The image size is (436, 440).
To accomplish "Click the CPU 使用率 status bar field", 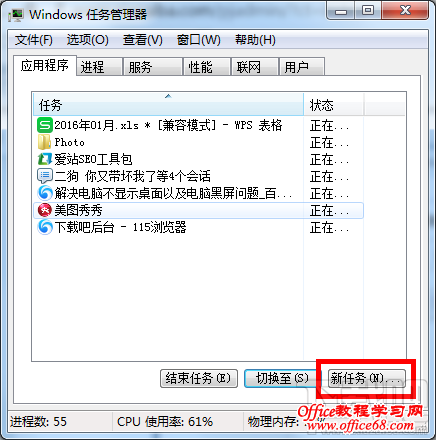I will point(177,422).
